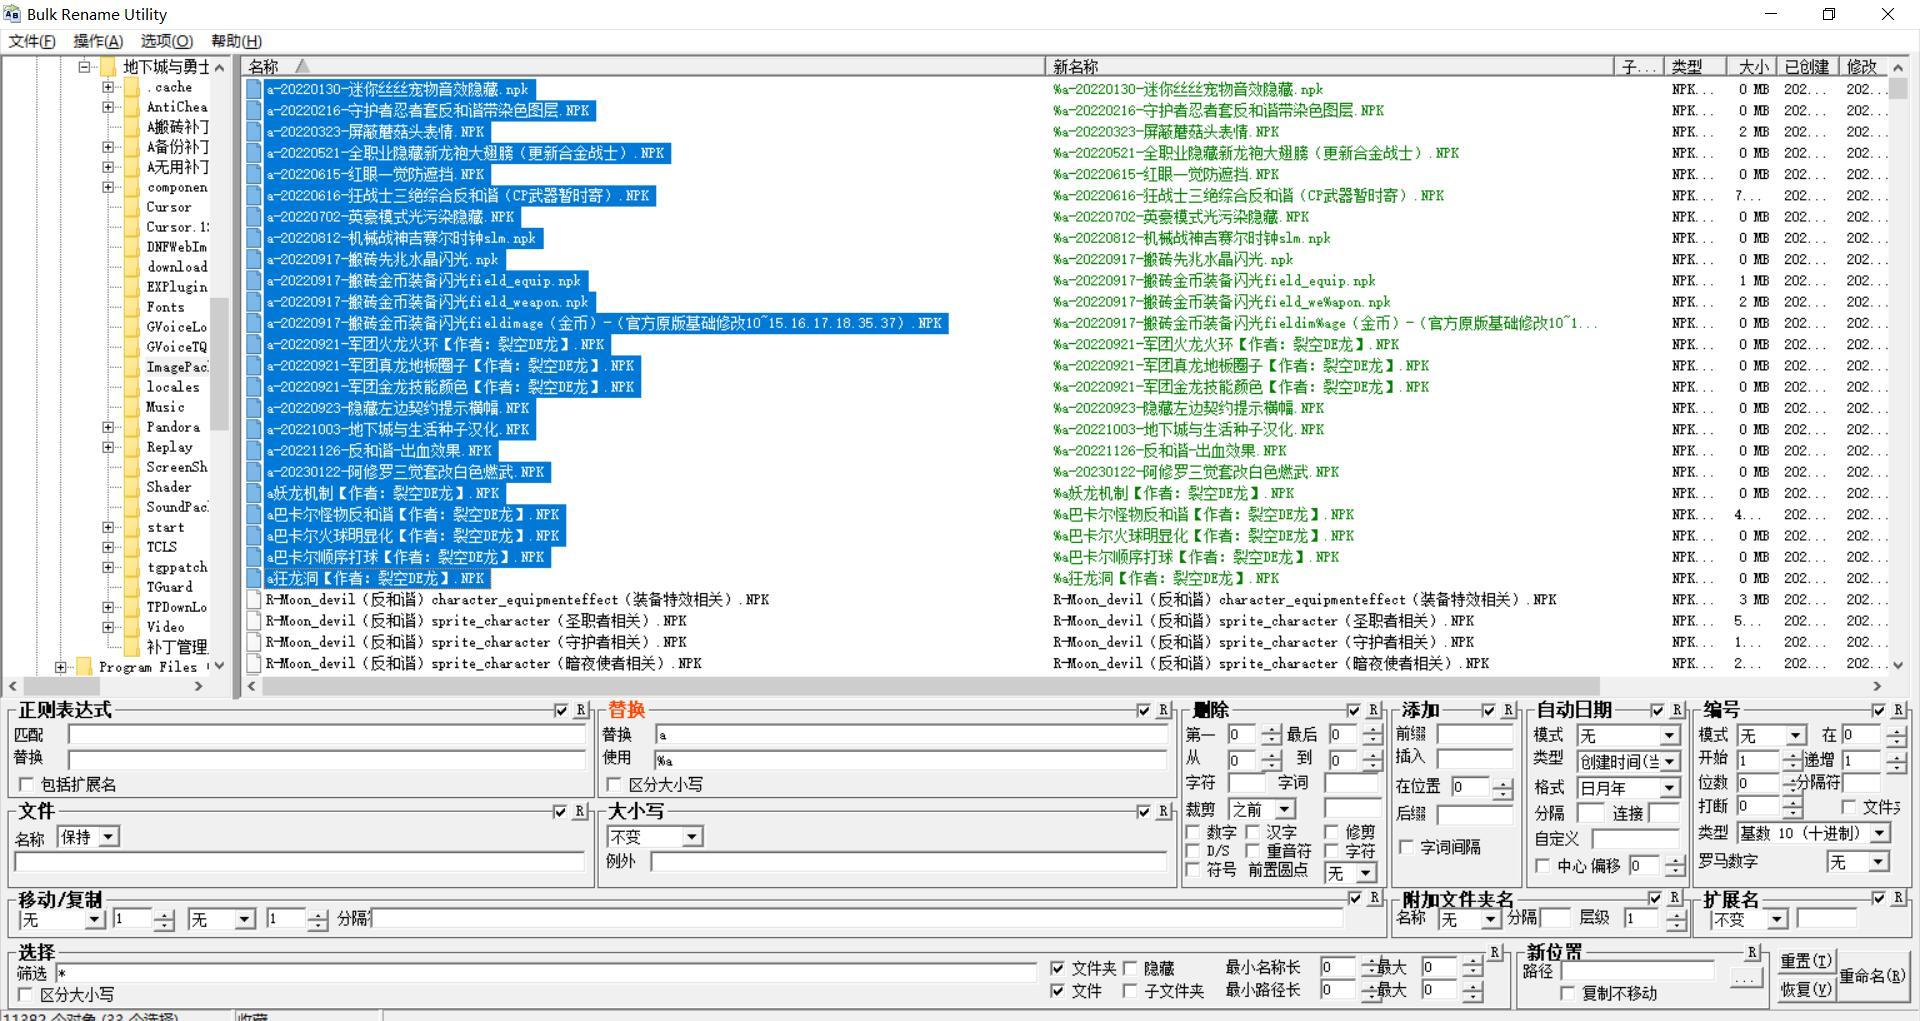Image resolution: width=1920 pixels, height=1021 pixels.
Task: Open the 选项(O) menu
Action: tap(166, 41)
